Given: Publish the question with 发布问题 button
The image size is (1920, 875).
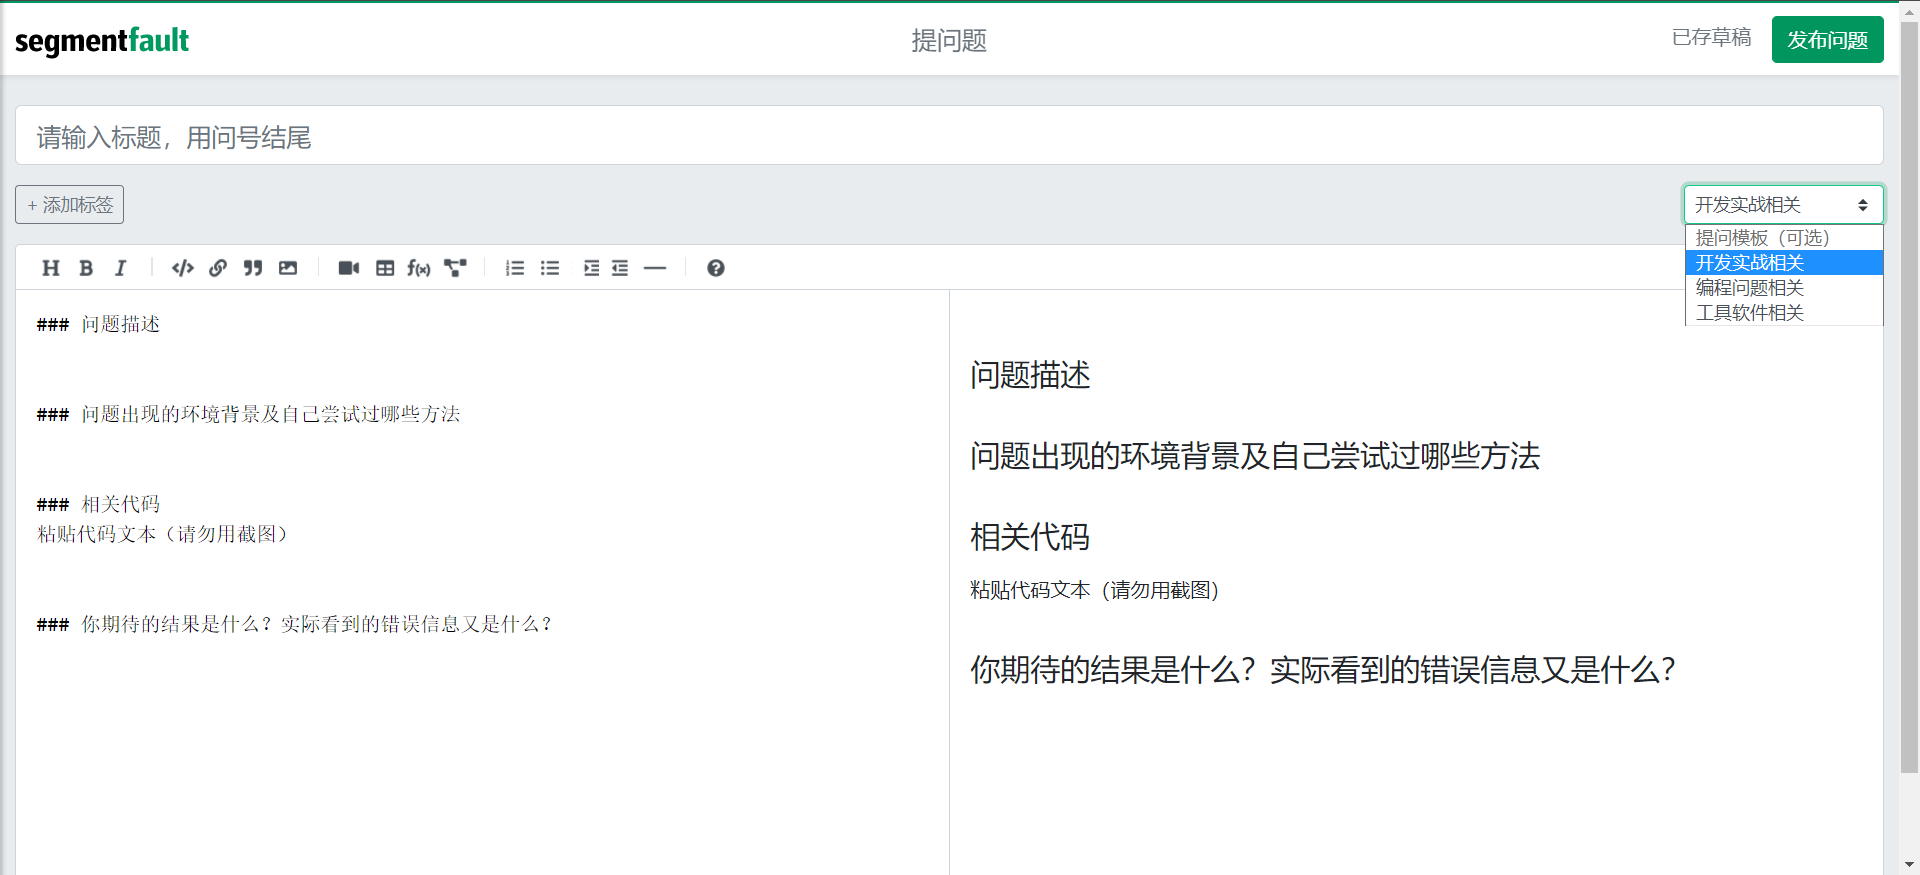Looking at the screenshot, I should pyautogui.click(x=1828, y=40).
